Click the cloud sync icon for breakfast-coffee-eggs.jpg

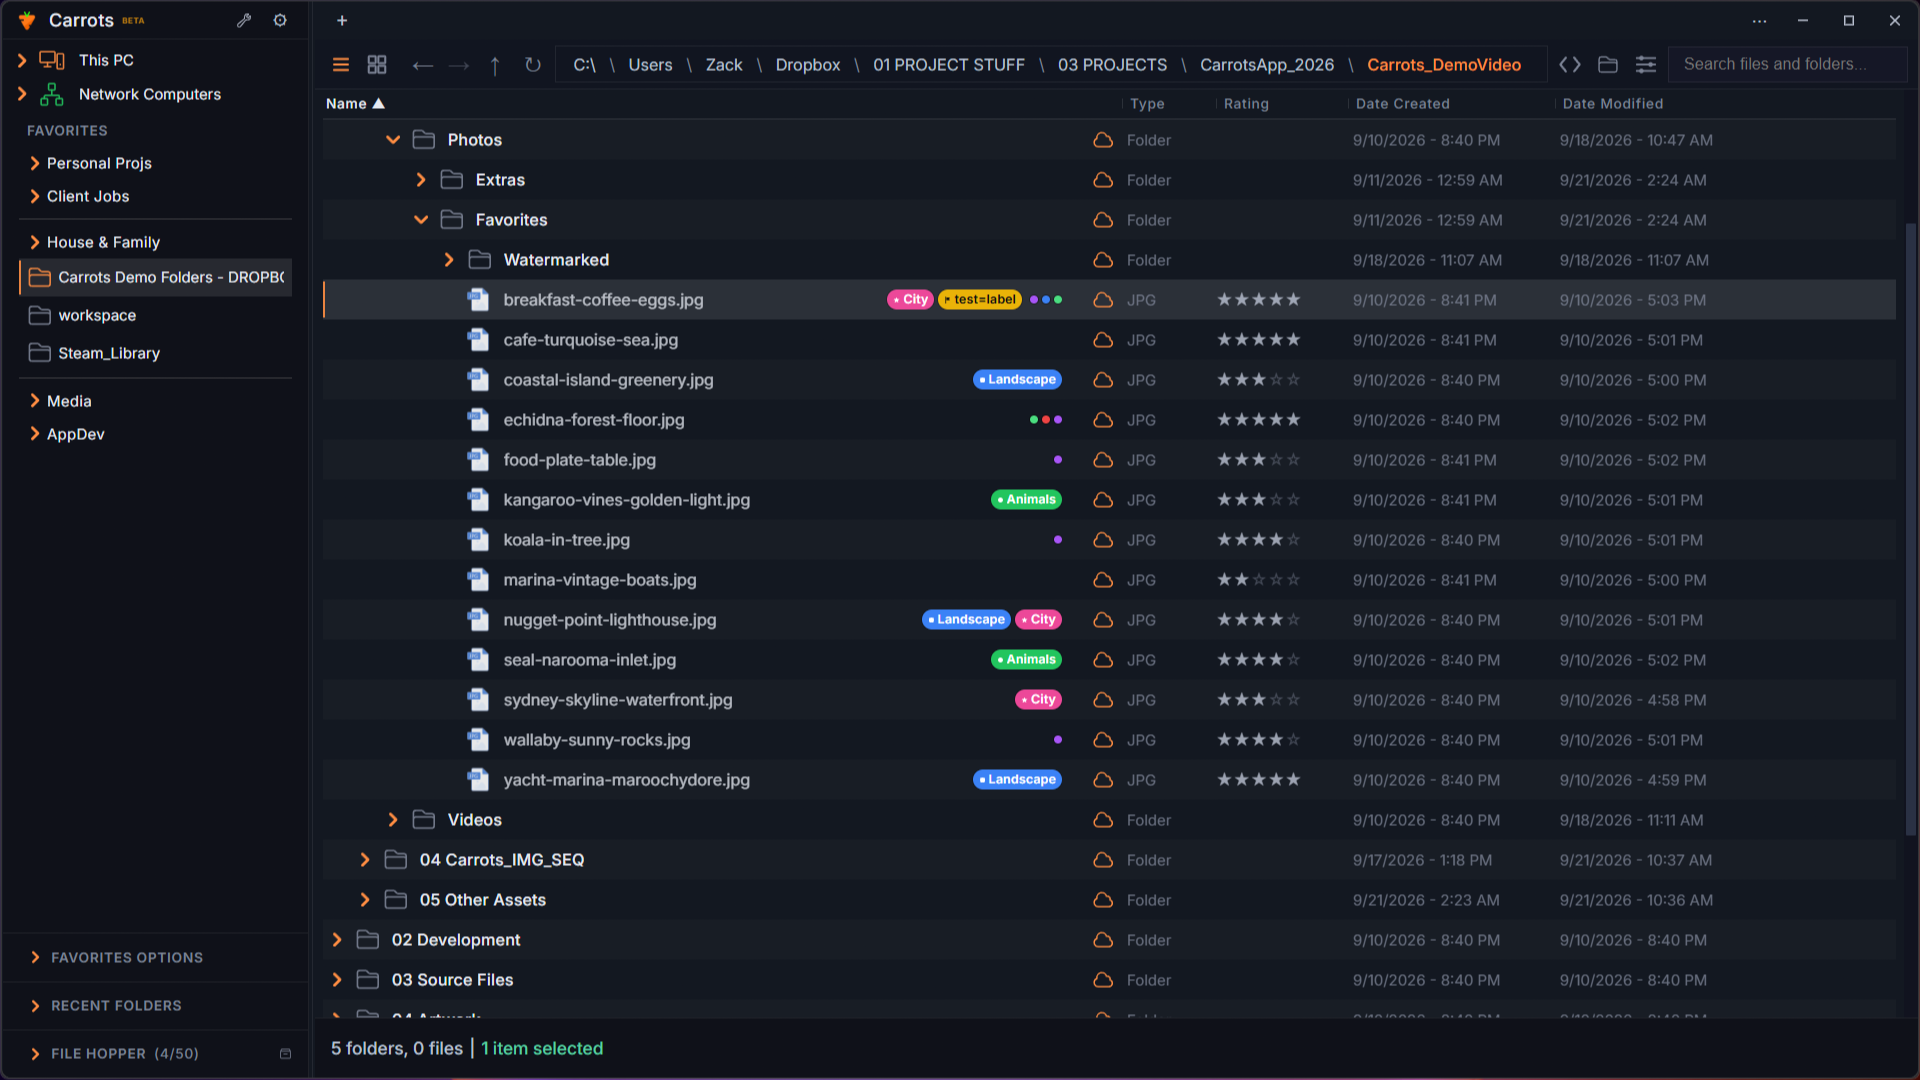point(1103,300)
